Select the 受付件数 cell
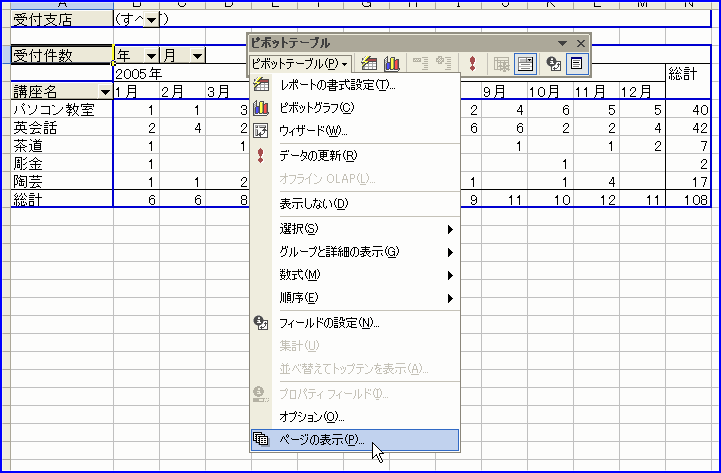Viewport: 721px width, 473px height. (62, 56)
